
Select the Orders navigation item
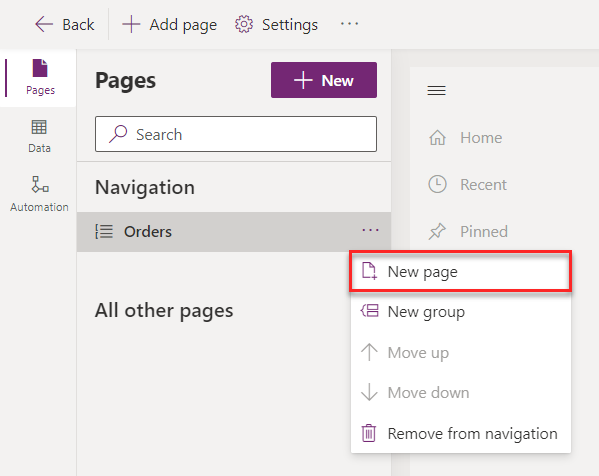(x=233, y=232)
